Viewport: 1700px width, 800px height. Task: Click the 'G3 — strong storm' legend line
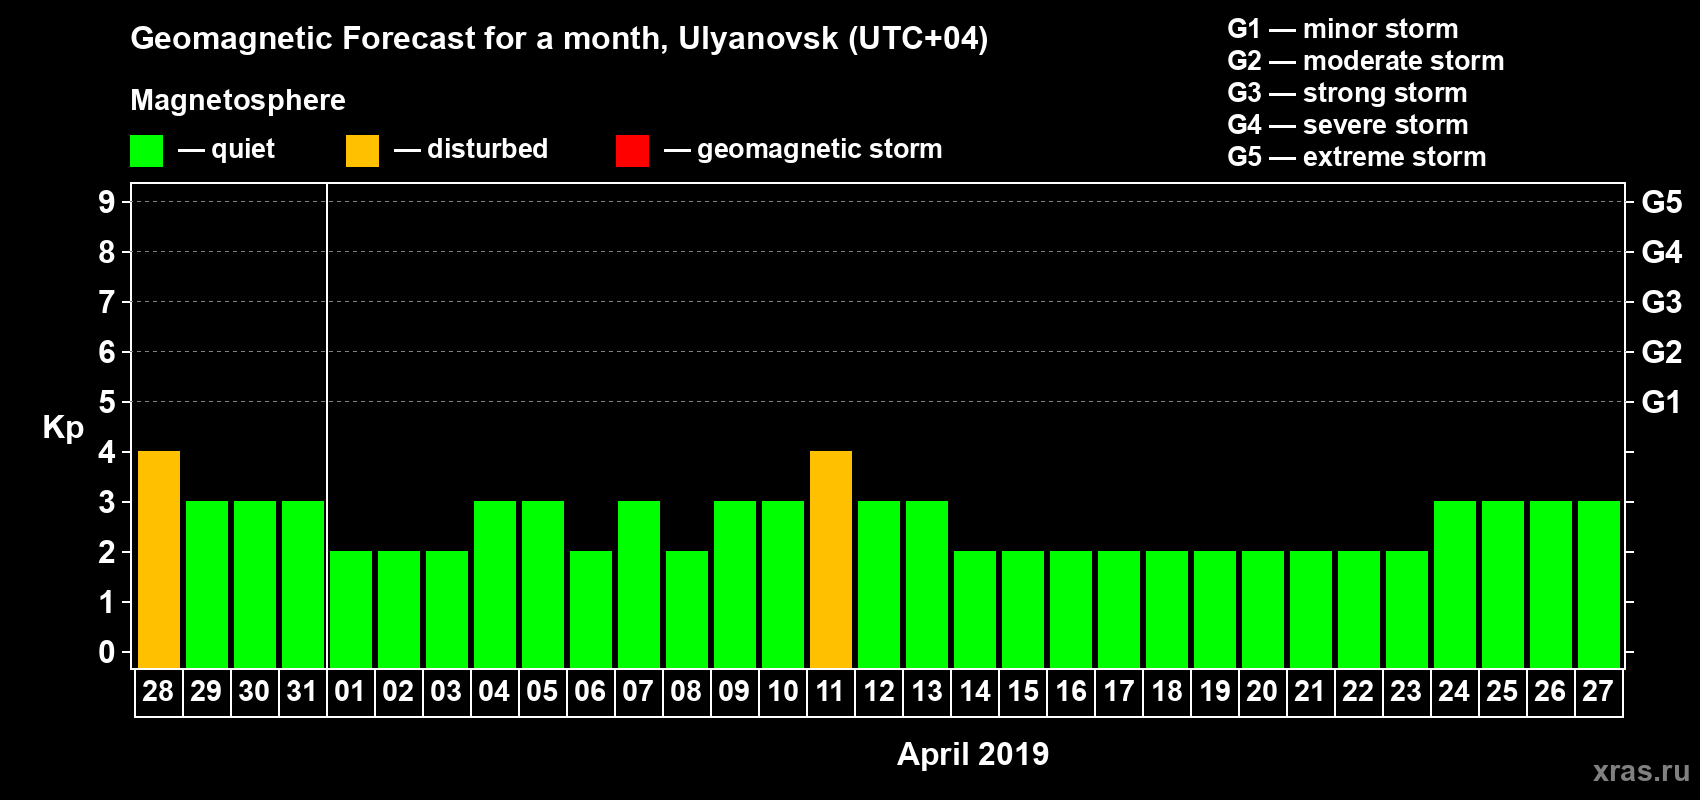[x=1347, y=93]
